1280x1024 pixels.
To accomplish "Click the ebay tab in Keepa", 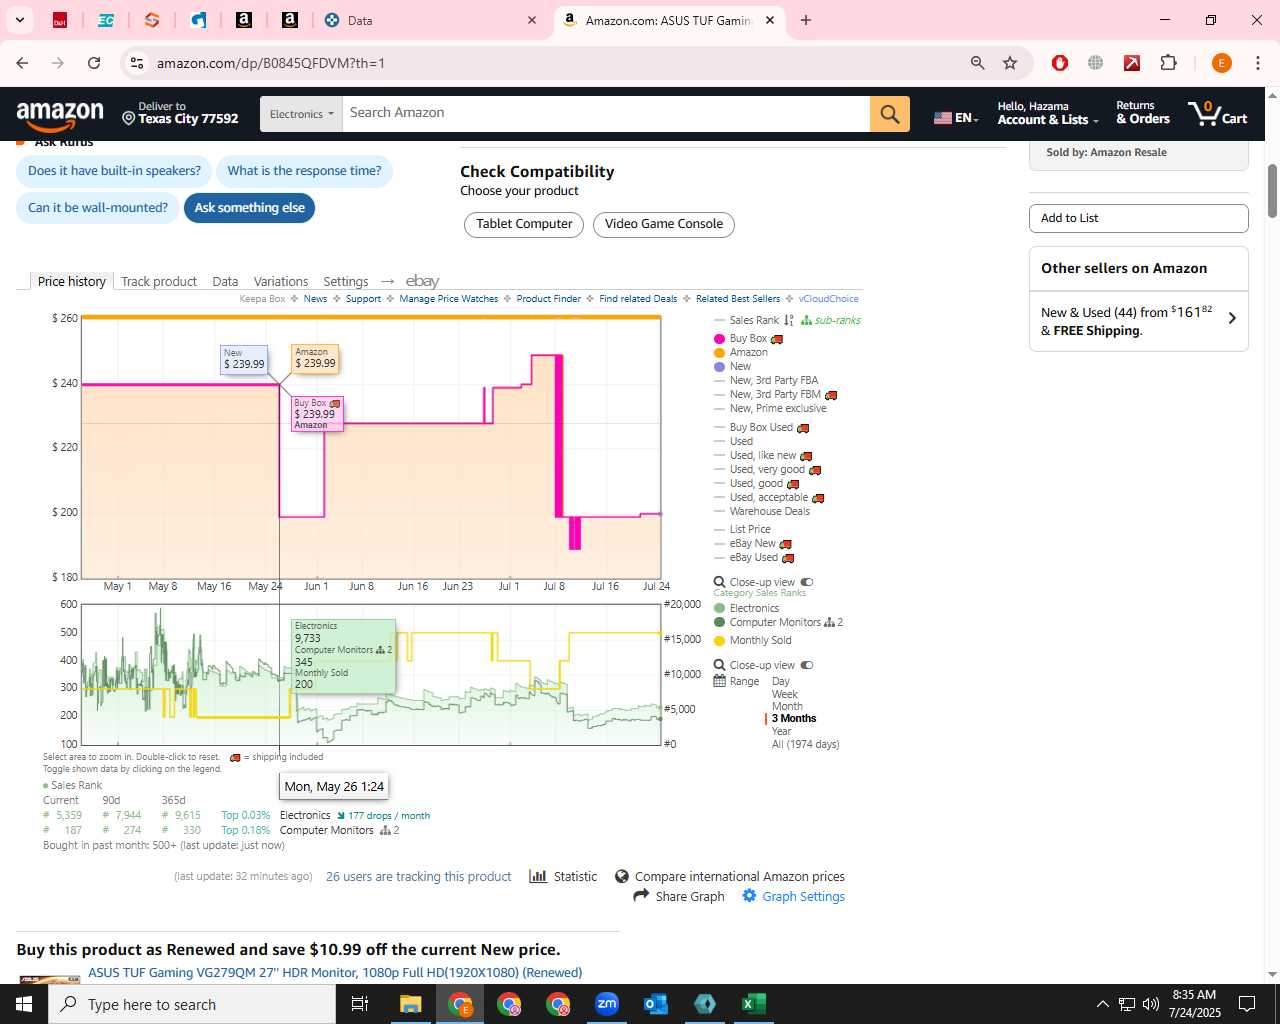I will coord(422,281).
